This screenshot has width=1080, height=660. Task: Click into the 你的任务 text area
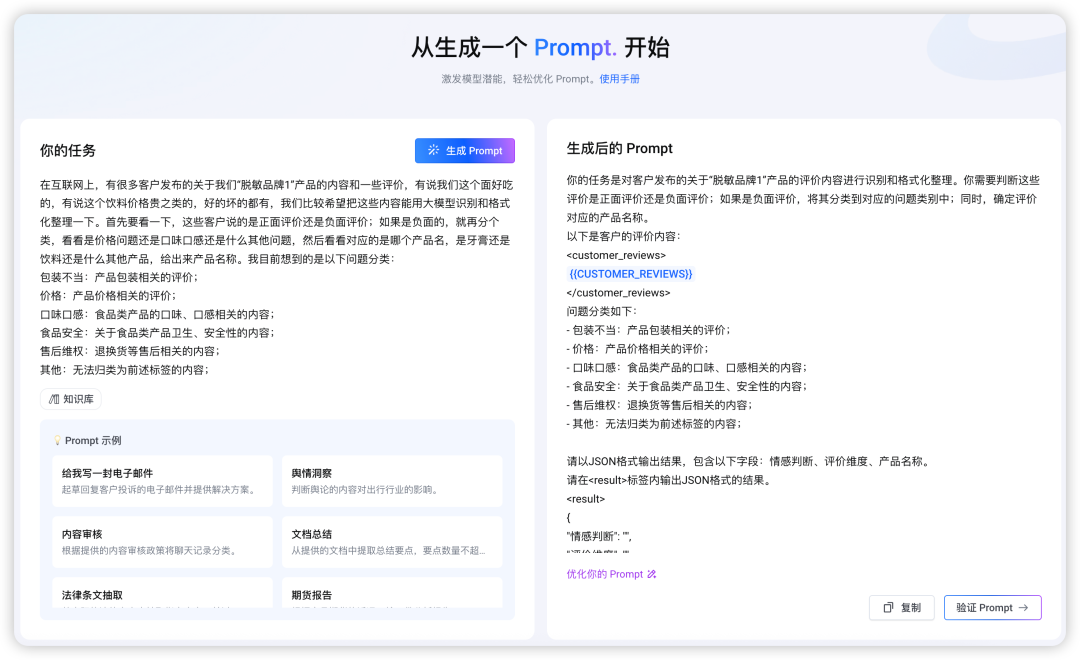(277, 277)
